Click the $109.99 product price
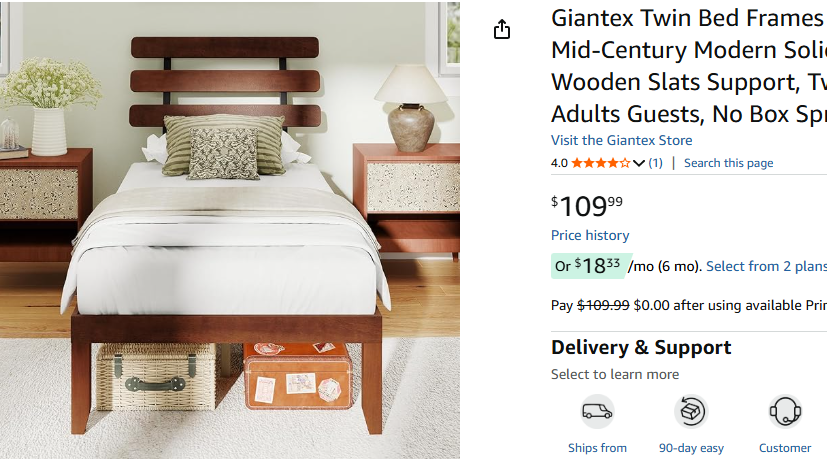Image resolution: width=827 pixels, height=459 pixels. point(587,206)
